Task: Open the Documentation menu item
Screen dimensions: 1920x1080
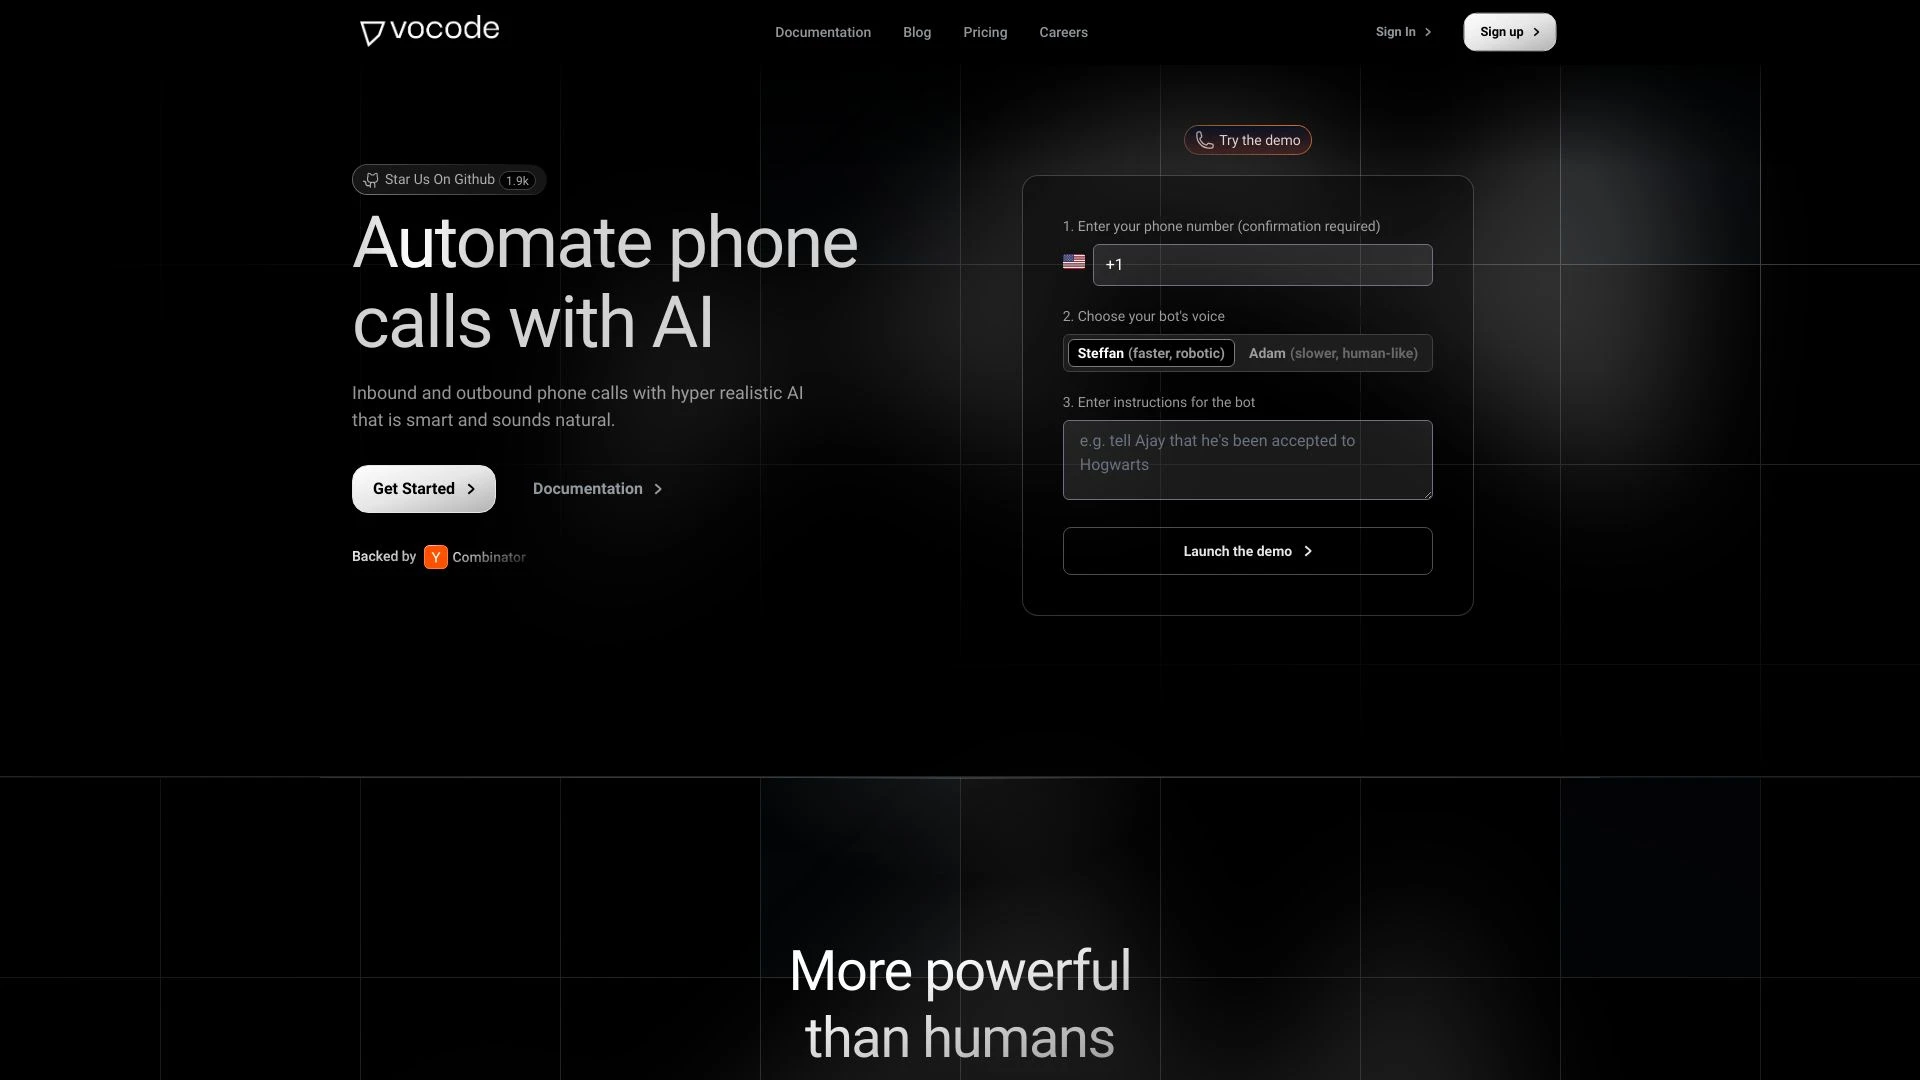Action: 823,32
